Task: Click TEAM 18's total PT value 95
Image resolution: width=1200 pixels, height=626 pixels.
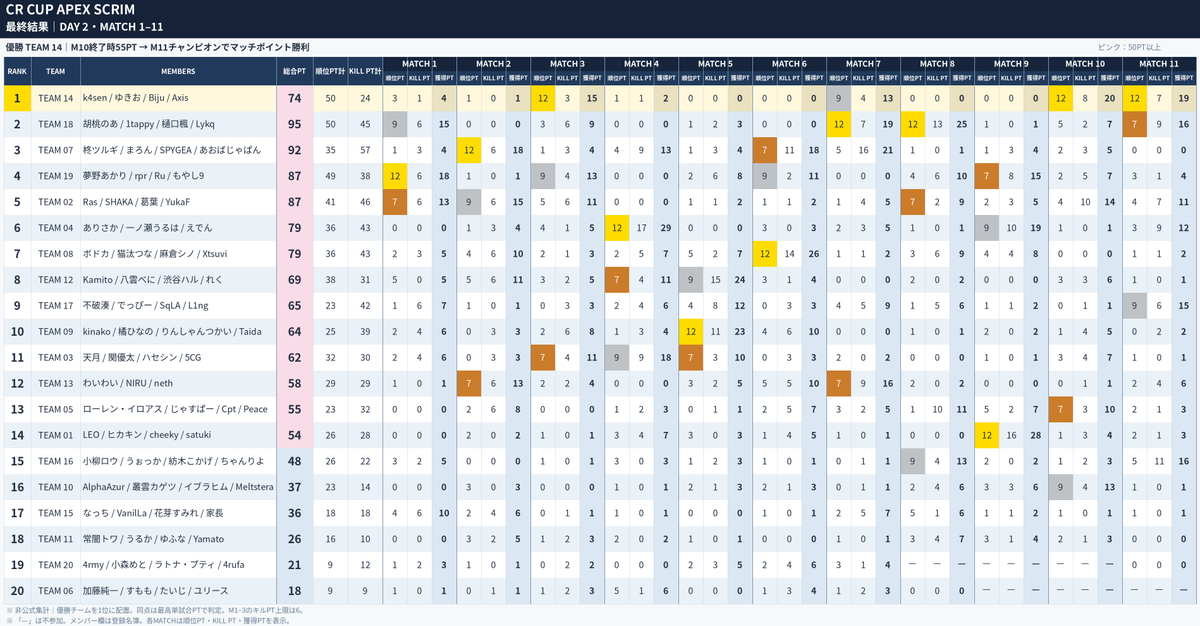Action: tap(294, 124)
